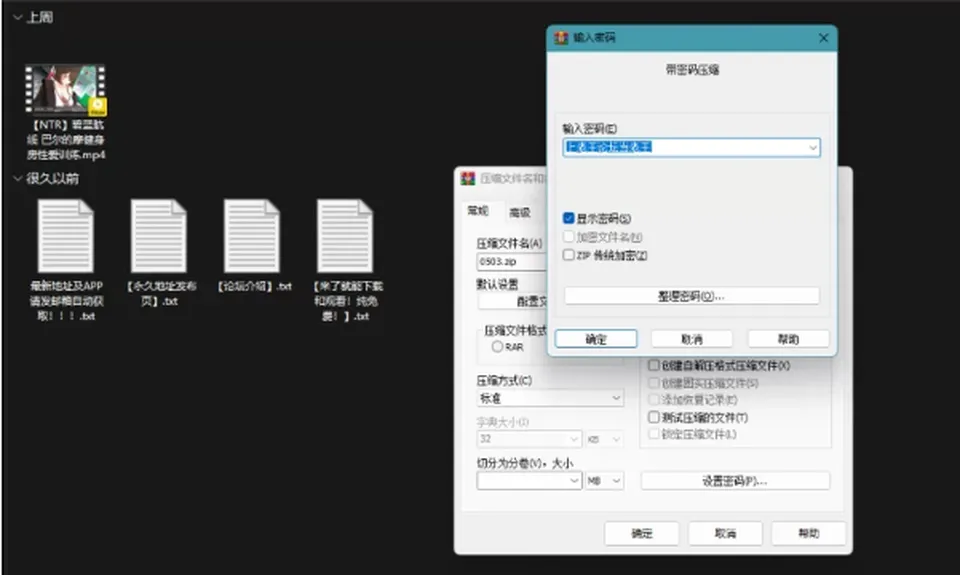Click the 压缩方式(C) label
960x575 pixels.
click(x=504, y=380)
